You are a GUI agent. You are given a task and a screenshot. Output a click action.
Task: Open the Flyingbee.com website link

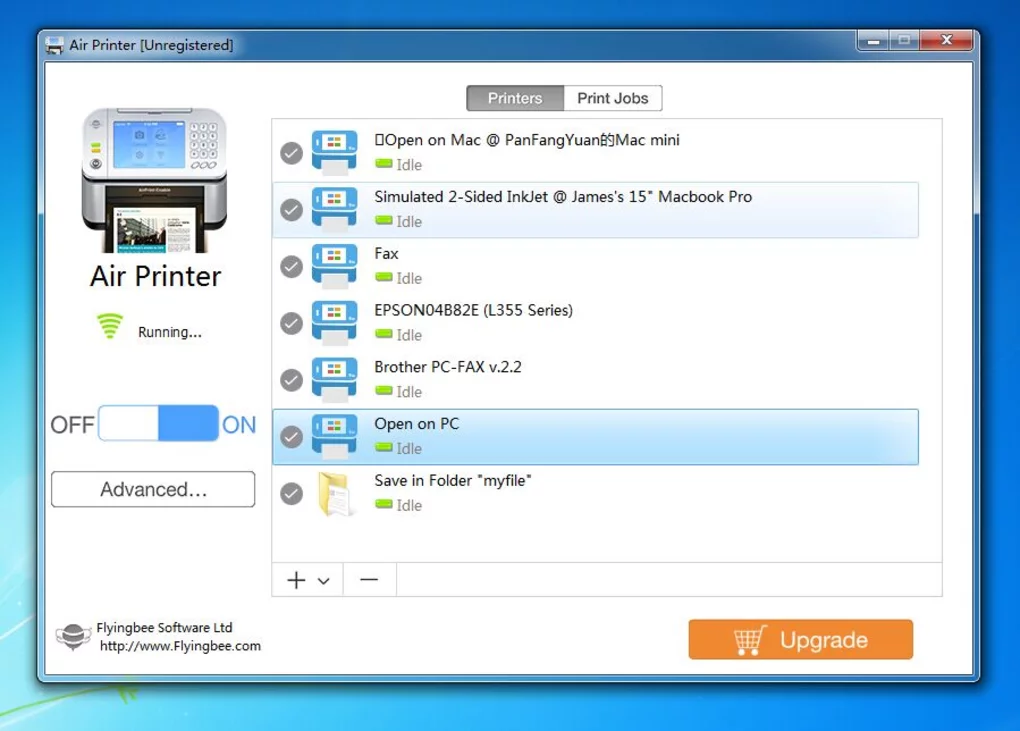pos(180,646)
